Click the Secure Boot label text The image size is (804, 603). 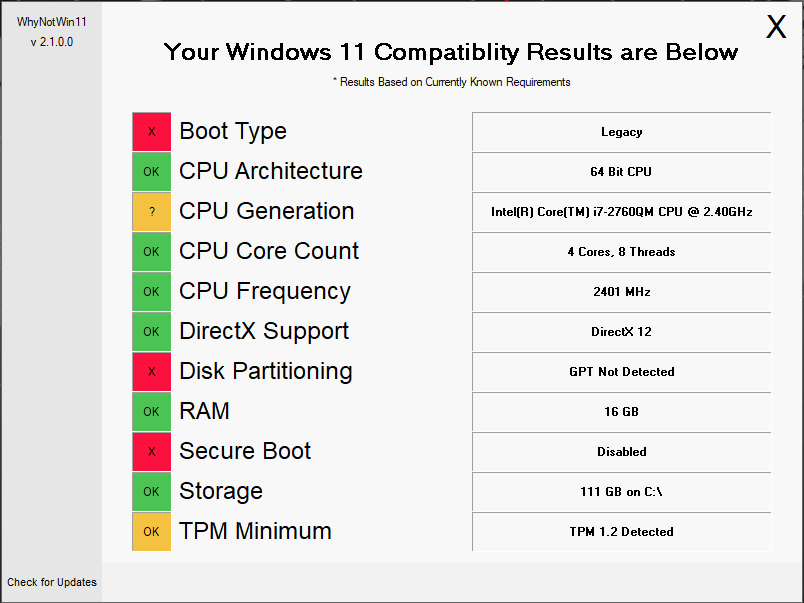click(245, 451)
